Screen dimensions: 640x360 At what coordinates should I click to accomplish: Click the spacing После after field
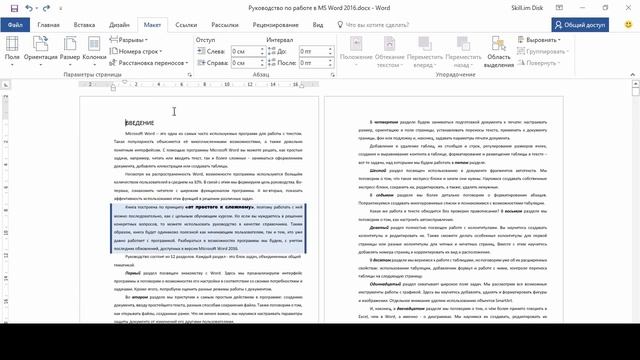click(x=313, y=63)
